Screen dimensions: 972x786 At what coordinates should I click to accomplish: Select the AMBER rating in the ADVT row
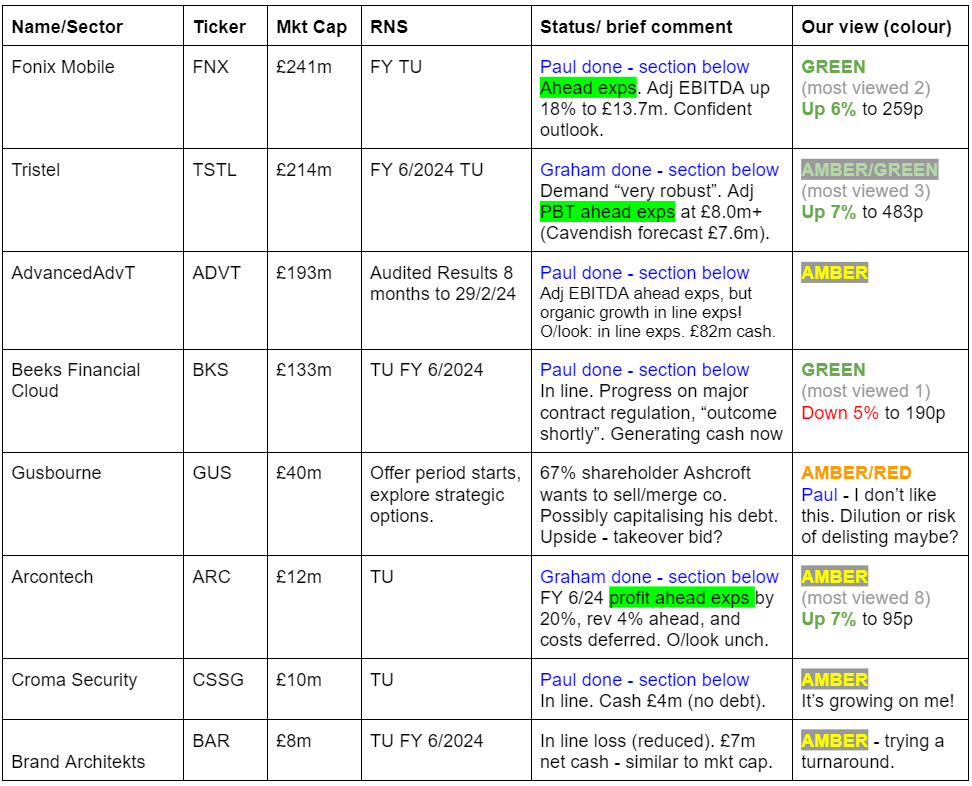click(834, 273)
